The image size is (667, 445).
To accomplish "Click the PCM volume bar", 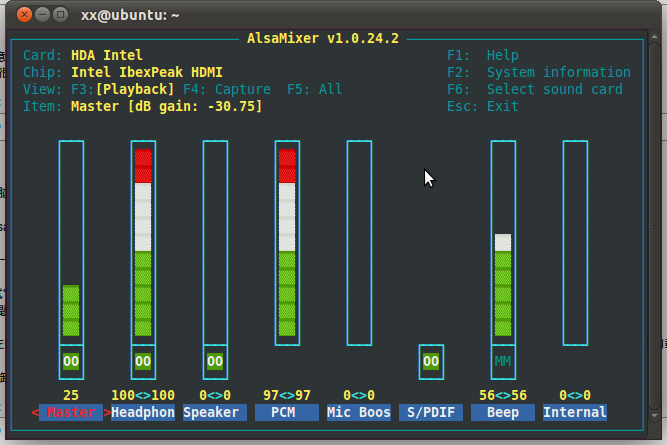I will point(287,242).
